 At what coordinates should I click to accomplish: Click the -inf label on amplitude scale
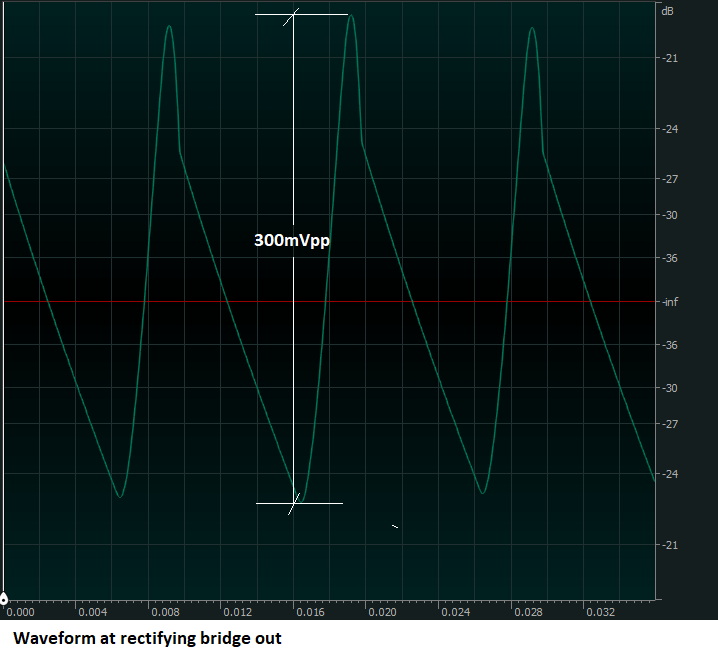[670, 302]
